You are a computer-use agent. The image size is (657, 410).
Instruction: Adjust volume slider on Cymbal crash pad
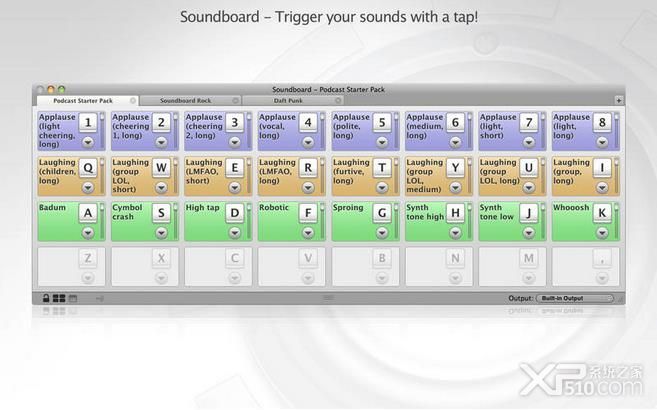(x=176, y=221)
